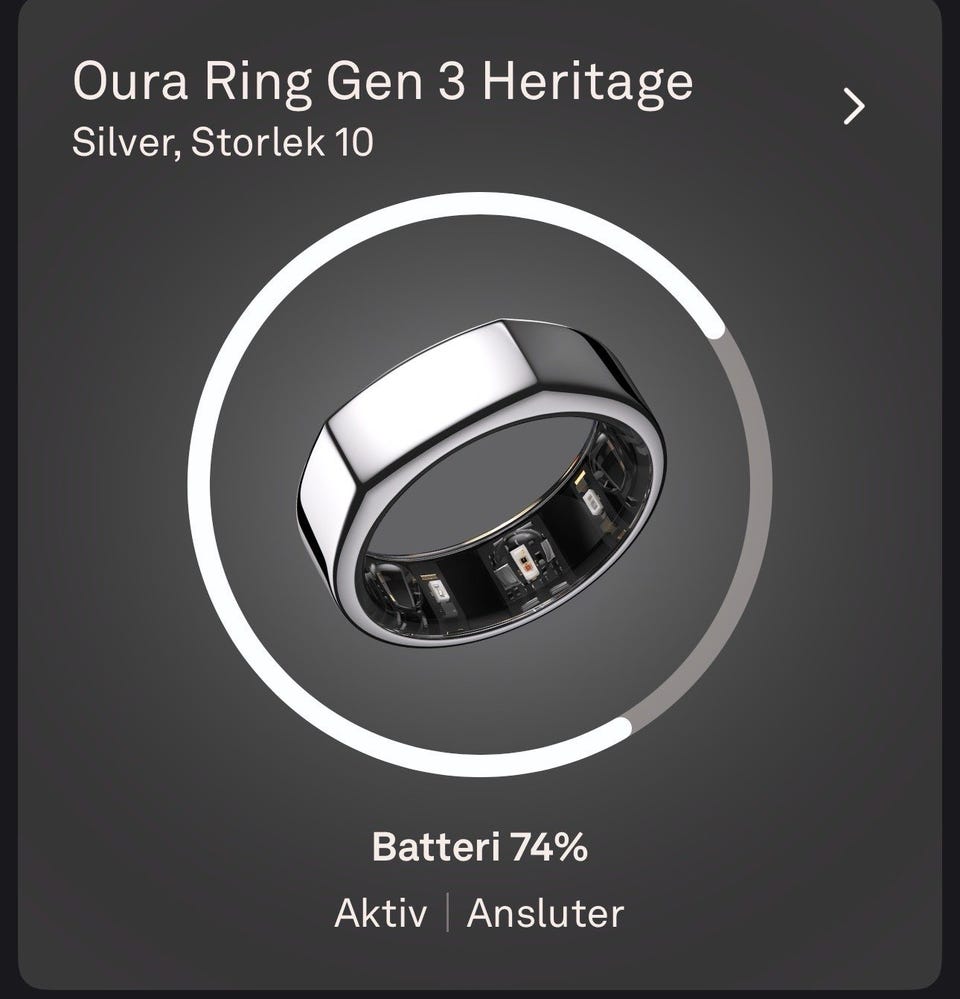Open ring details via the right chevron
The width and height of the screenshot is (960, 999).
[854, 106]
